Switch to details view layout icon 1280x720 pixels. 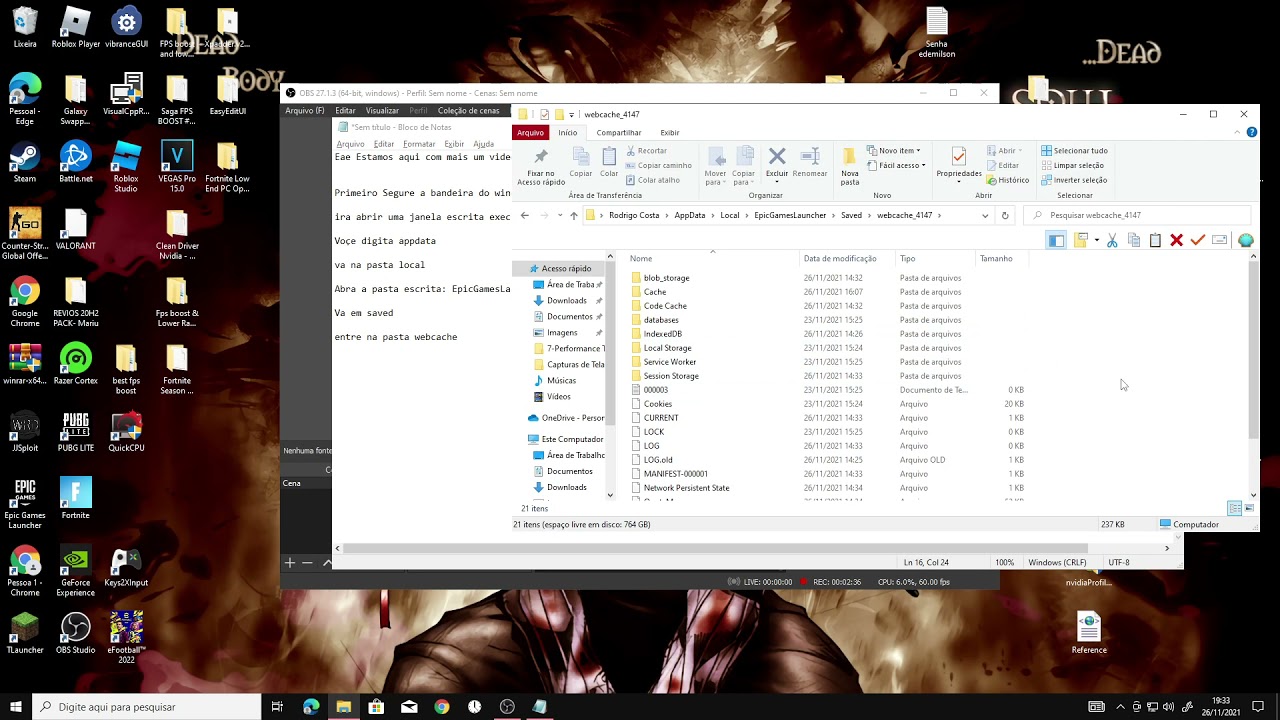(1234, 509)
